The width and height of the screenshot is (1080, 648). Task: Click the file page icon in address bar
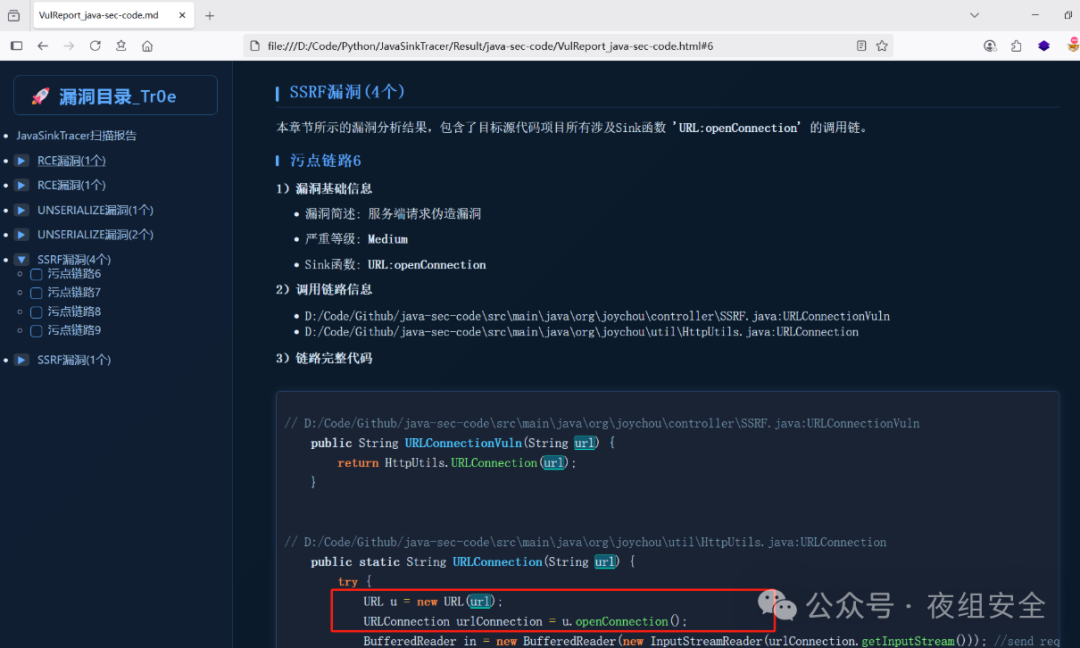(255, 46)
